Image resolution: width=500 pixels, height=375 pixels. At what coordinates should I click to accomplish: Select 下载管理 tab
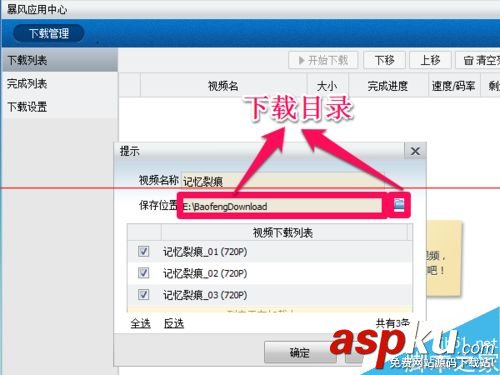click(x=49, y=33)
